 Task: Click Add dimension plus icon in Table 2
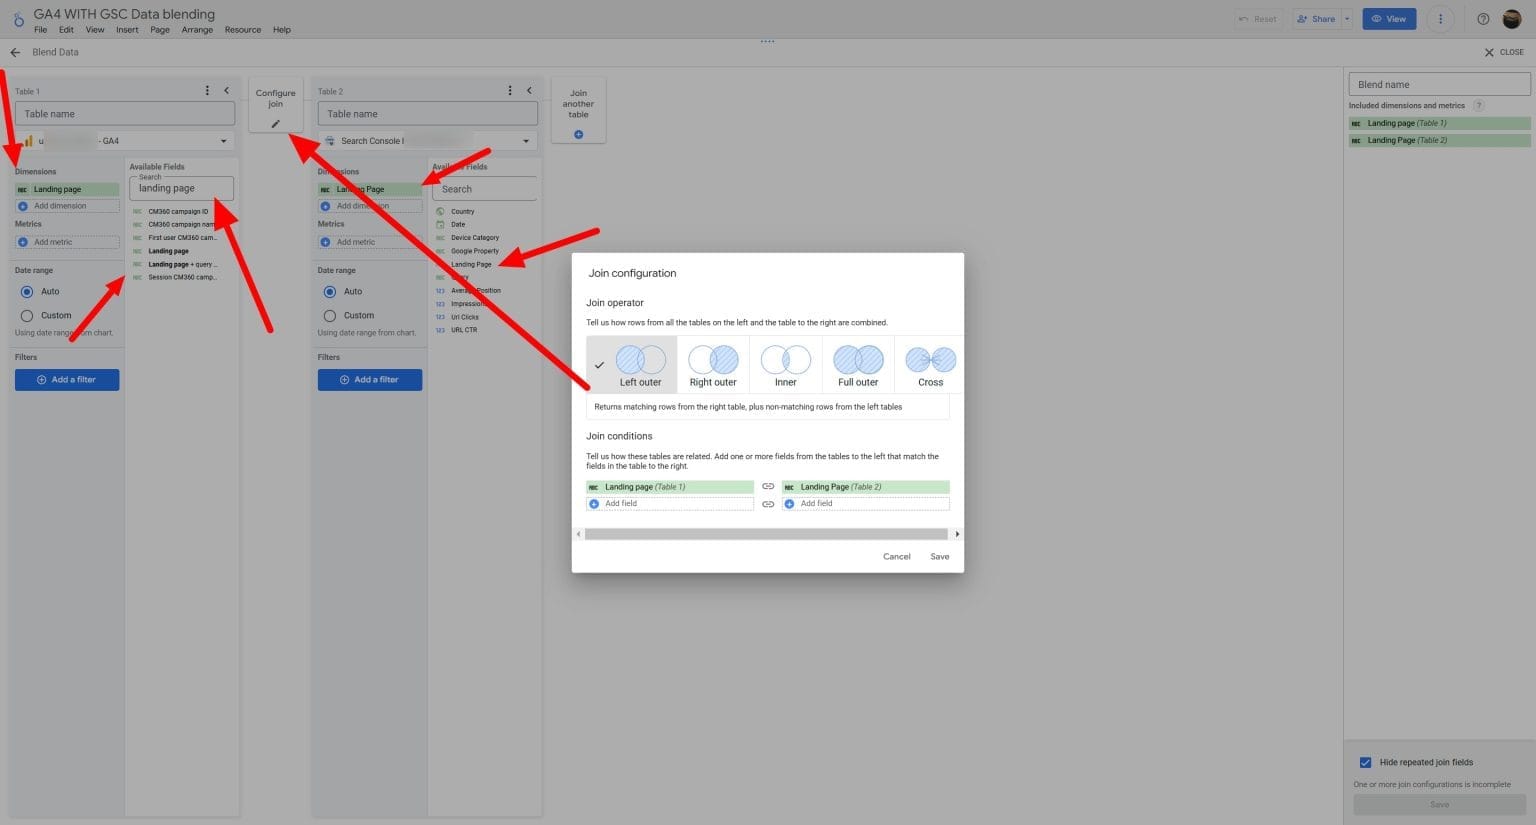[325, 205]
